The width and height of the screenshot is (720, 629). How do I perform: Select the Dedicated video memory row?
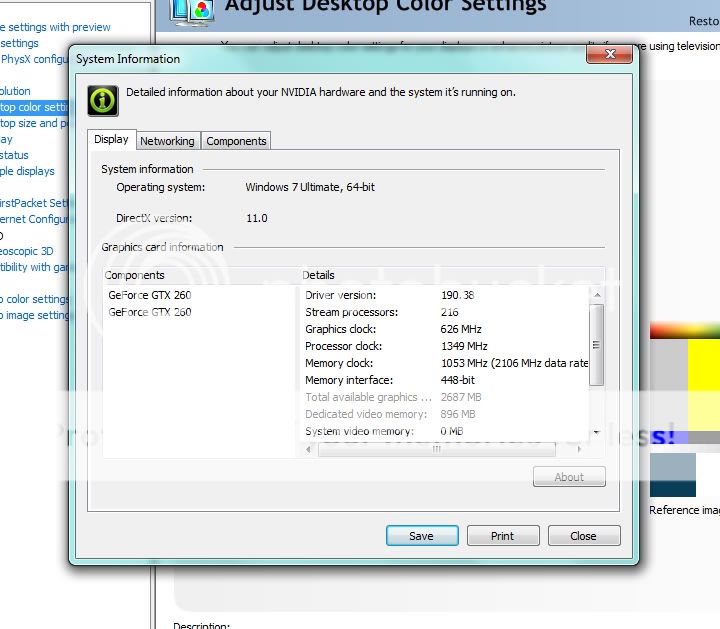point(445,414)
